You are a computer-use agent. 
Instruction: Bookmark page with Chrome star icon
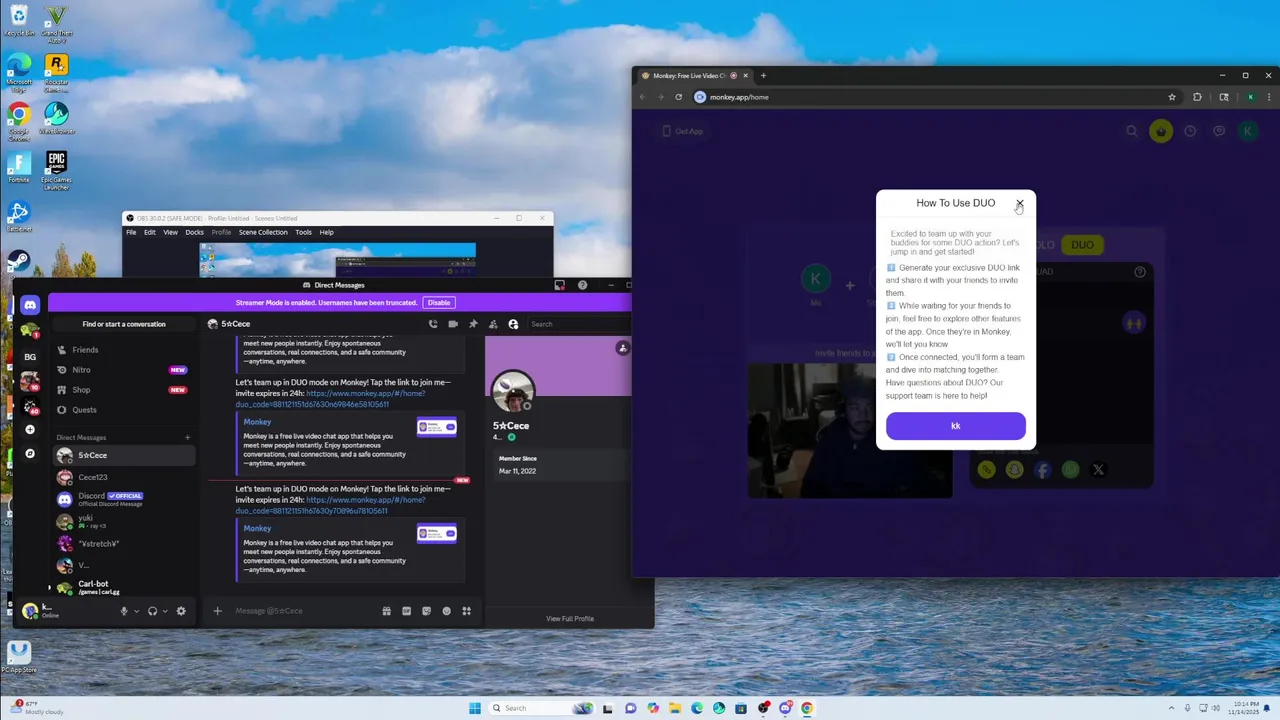coord(1172,97)
